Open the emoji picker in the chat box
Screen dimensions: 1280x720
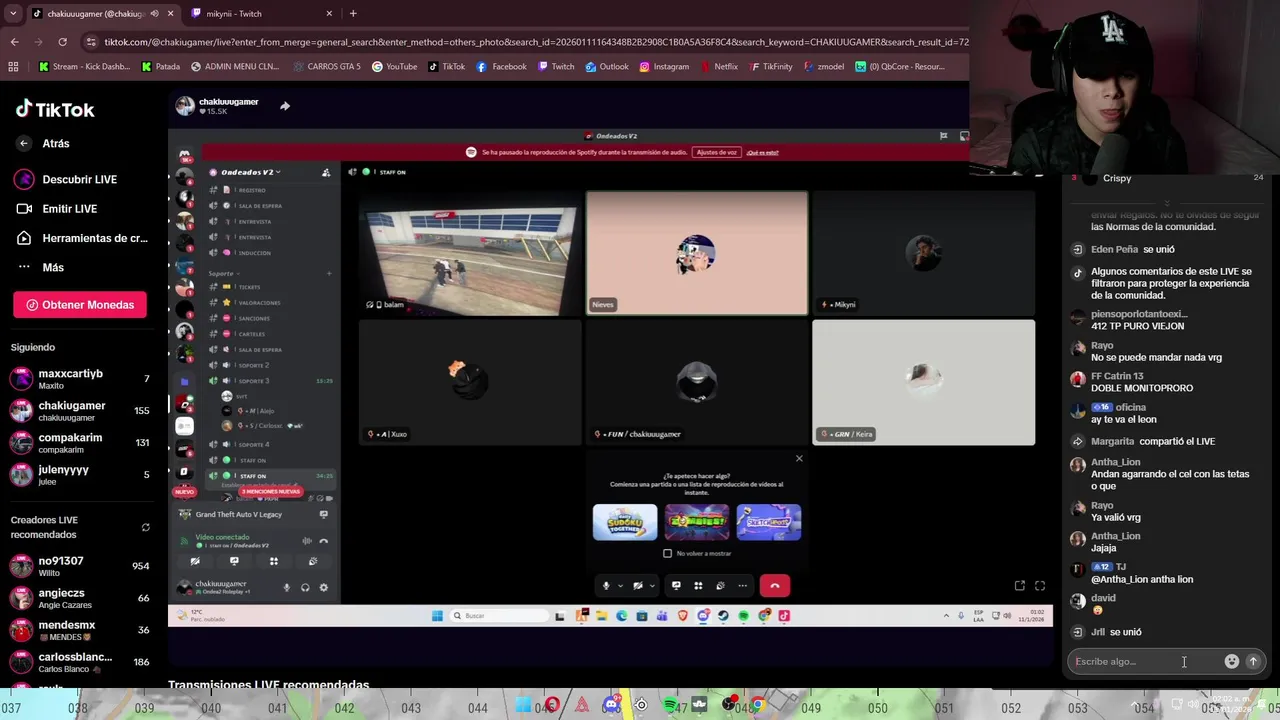pyautogui.click(x=1232, y=661)
